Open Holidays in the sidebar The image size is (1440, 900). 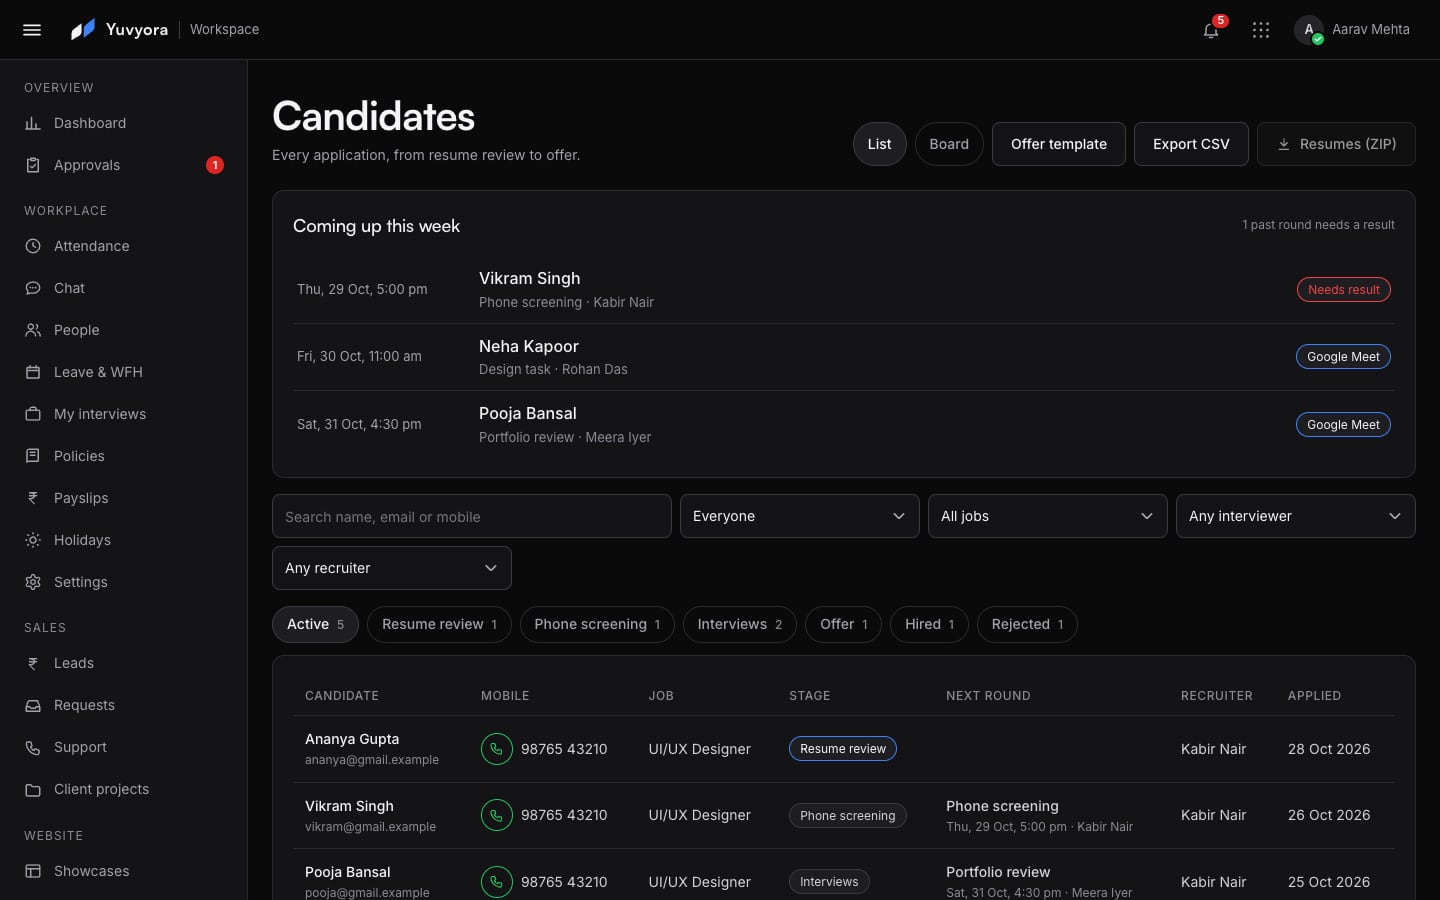pos(124,540)
